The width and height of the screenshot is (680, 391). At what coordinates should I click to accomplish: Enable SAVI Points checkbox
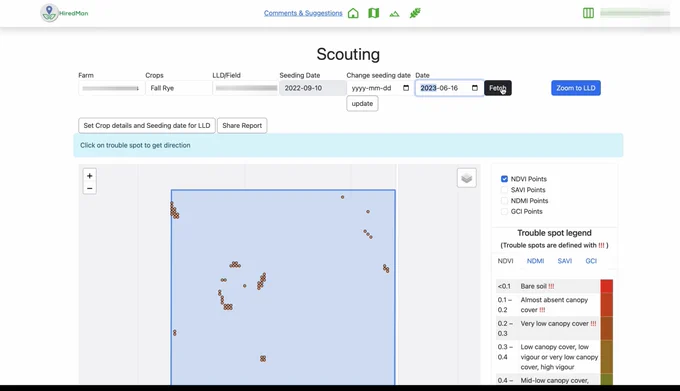tap(504, 189)
